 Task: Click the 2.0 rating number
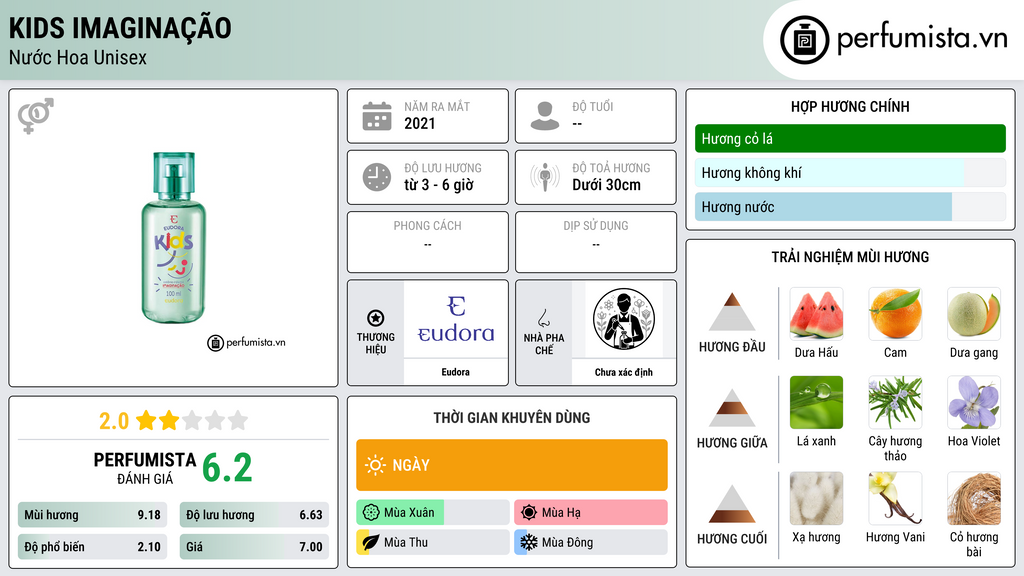[114, 421]
